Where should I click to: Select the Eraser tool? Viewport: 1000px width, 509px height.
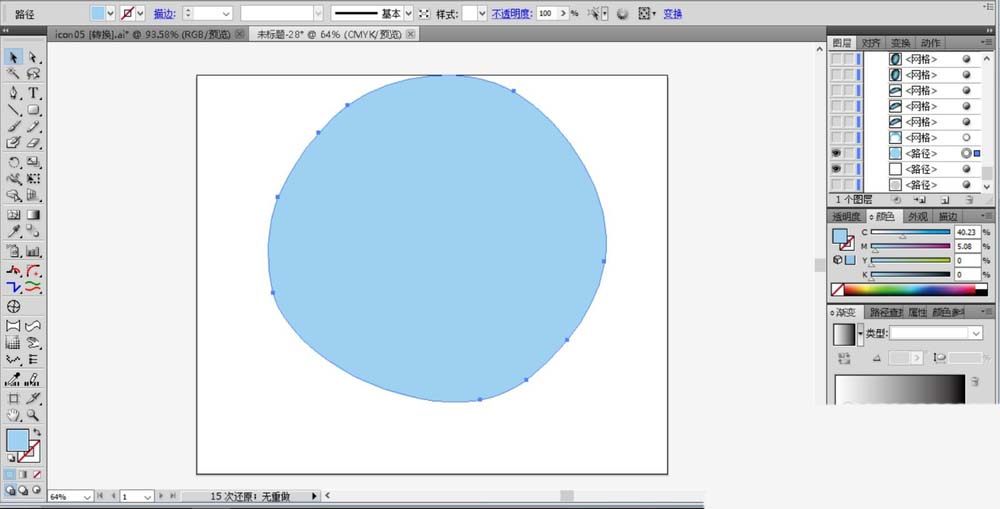(x=33, y=143)
